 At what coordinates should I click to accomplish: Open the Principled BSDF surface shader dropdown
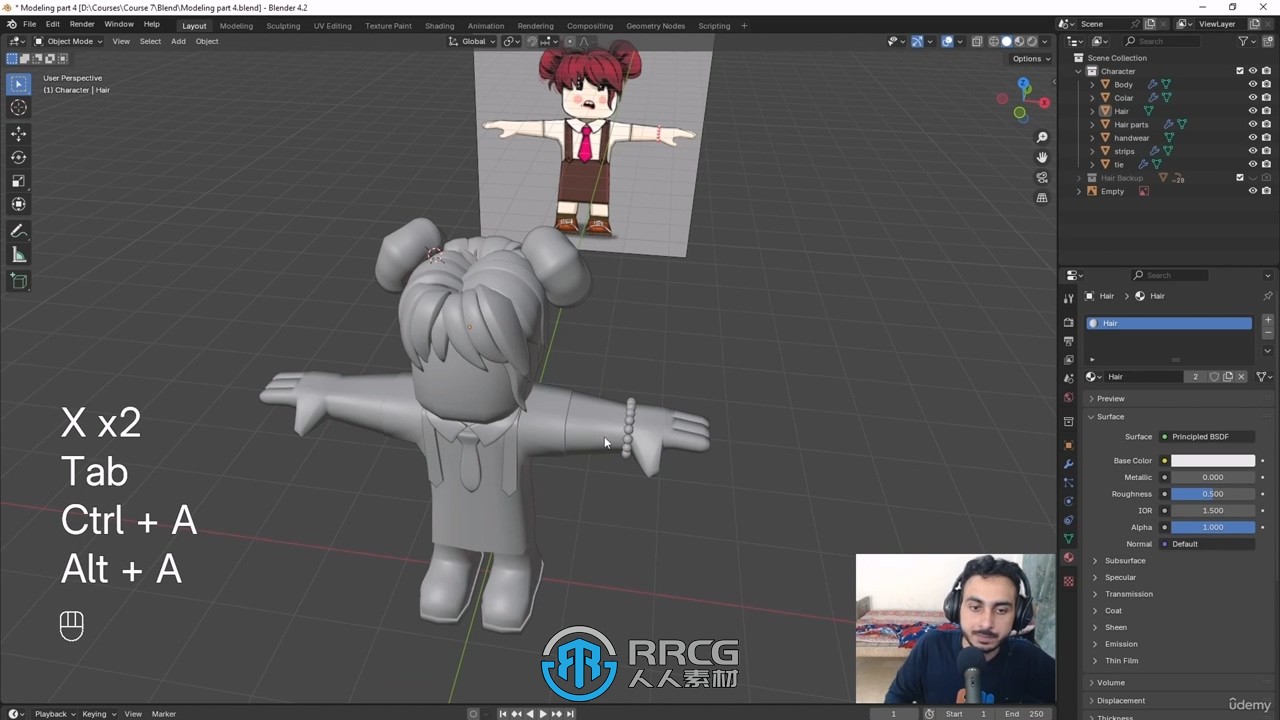coord(1207,437)
